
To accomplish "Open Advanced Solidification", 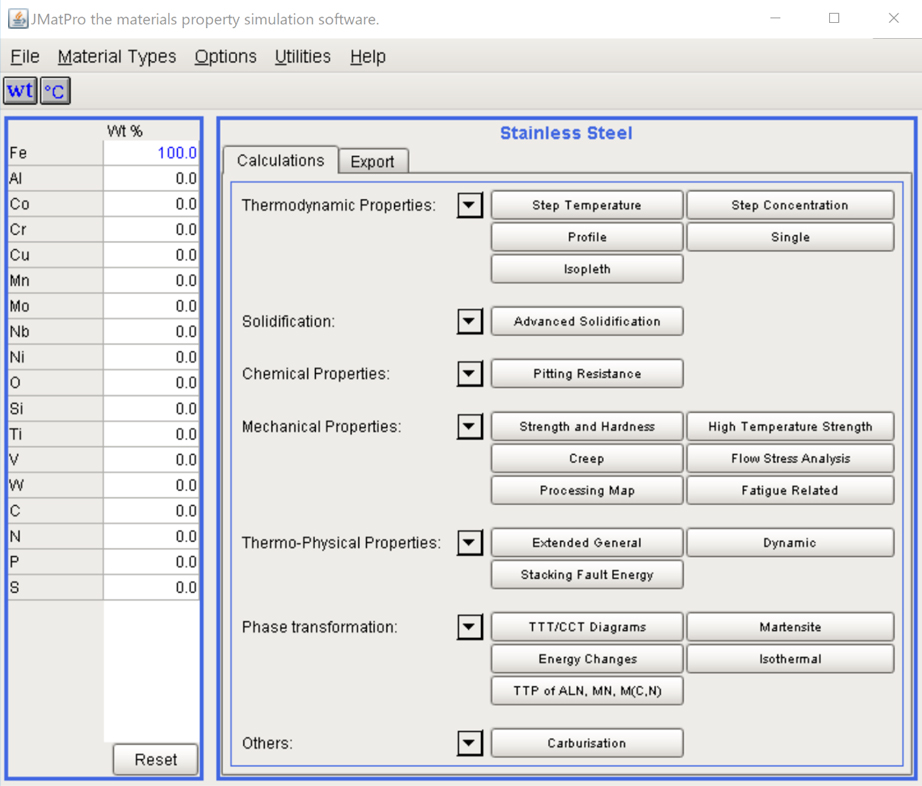I will [587, 321].
